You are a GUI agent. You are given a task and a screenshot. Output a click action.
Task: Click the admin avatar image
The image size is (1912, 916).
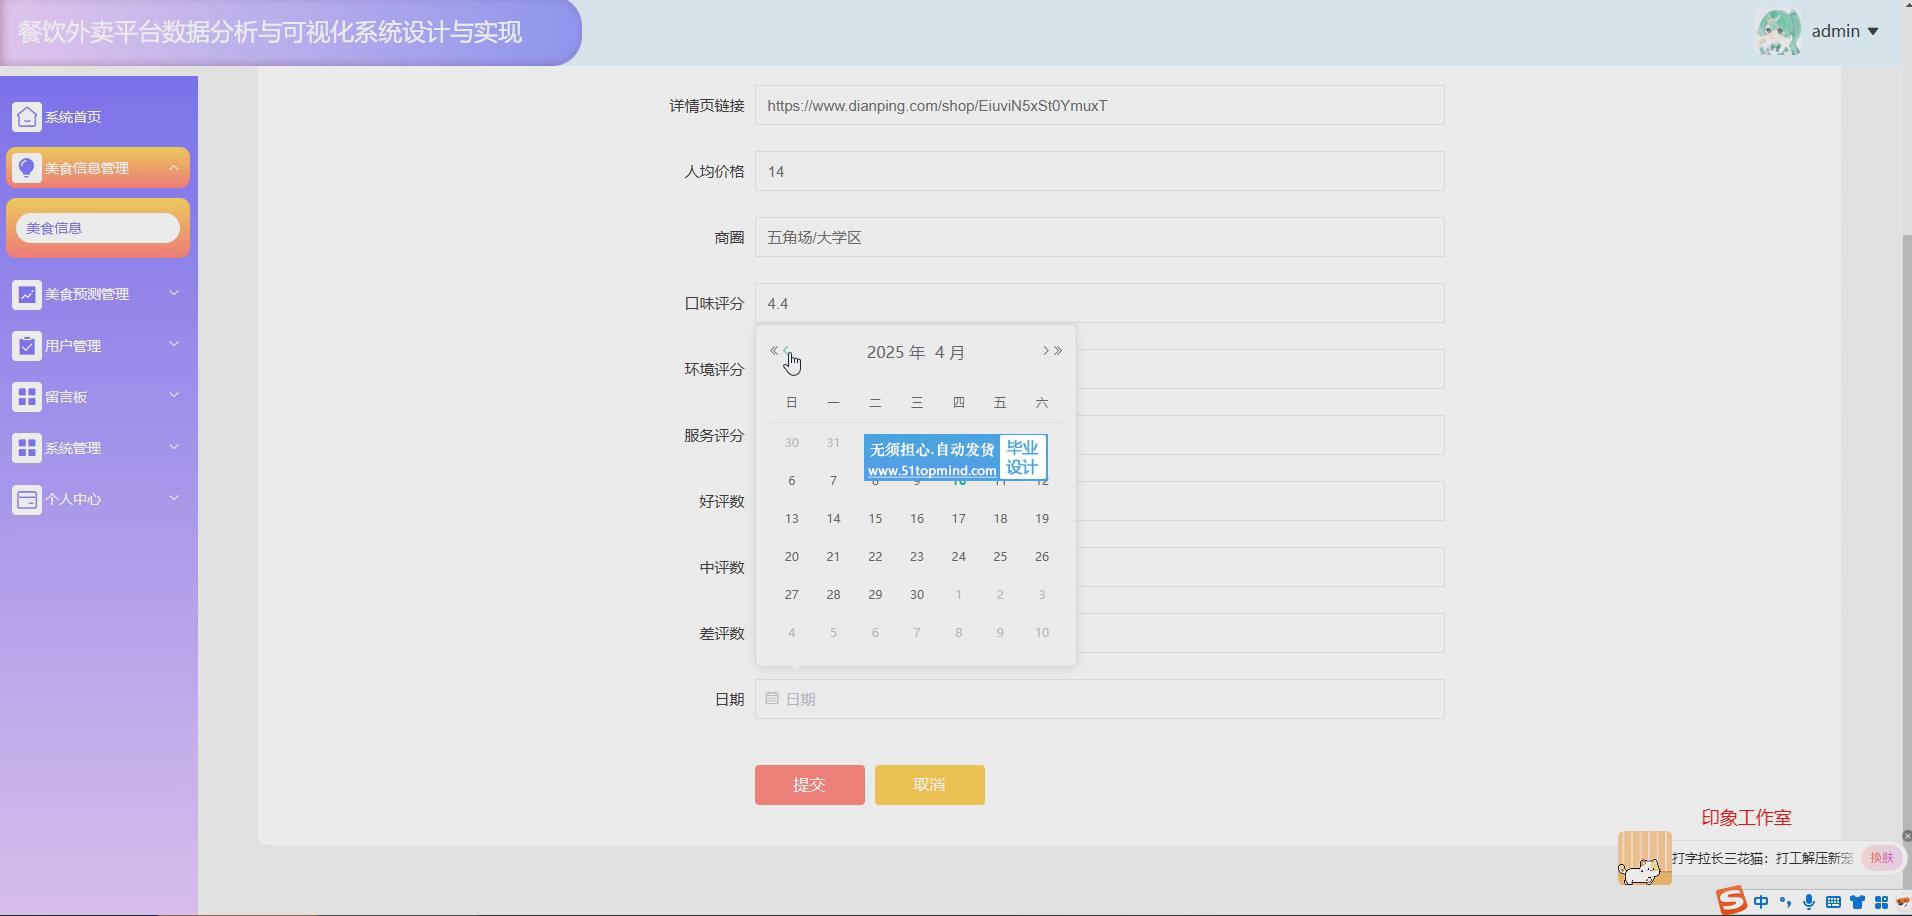pyautogui.click(x=1778, y=32)
